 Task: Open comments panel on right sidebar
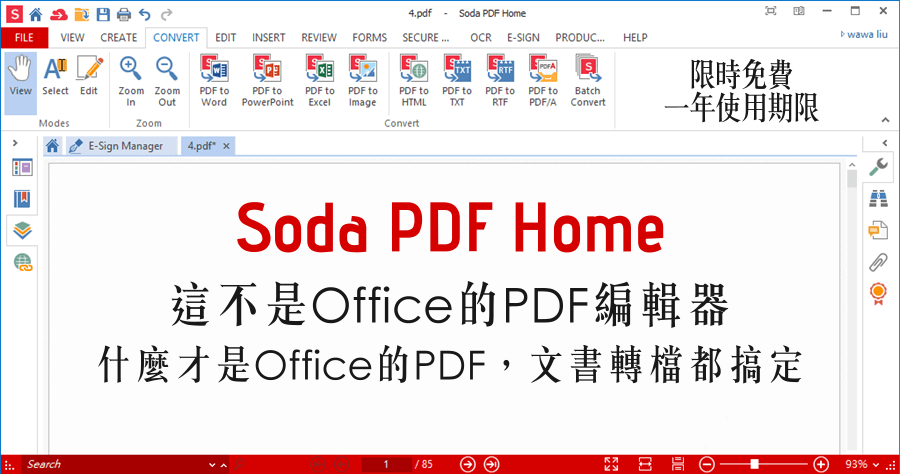878,231
